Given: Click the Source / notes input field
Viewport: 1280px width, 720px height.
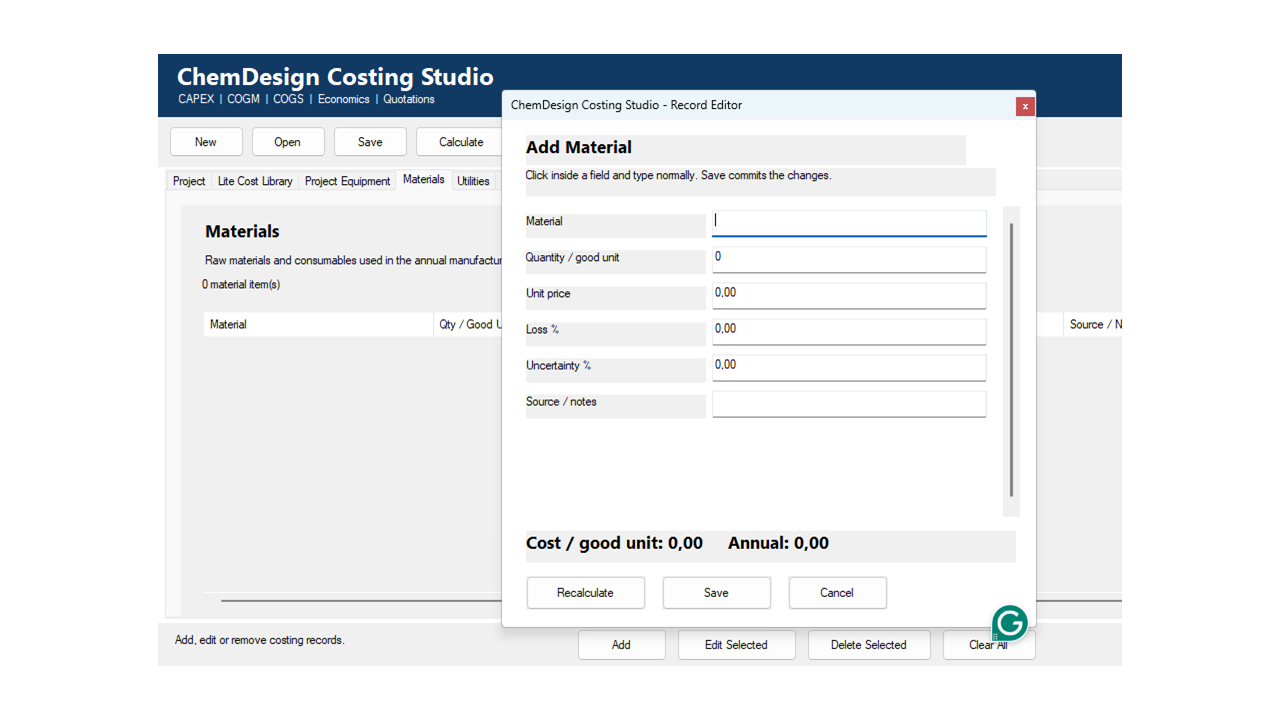Looking at the screenshot, I should pos(849,403).
